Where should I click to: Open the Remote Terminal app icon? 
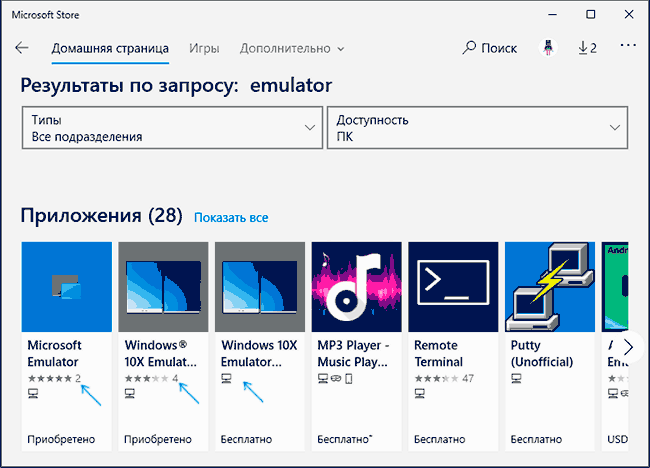[454, 286]
